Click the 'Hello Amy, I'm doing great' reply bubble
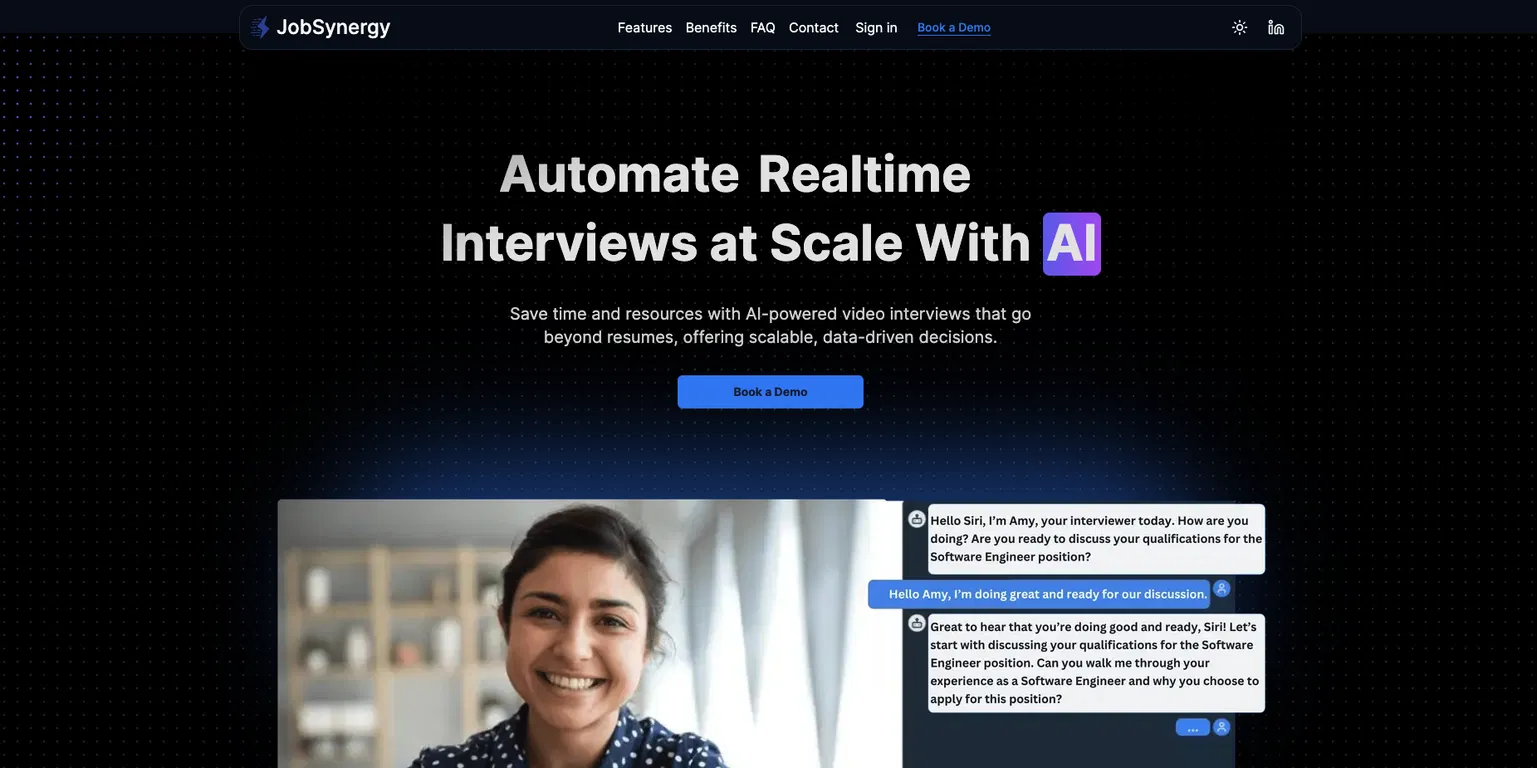 point(1039,594)
